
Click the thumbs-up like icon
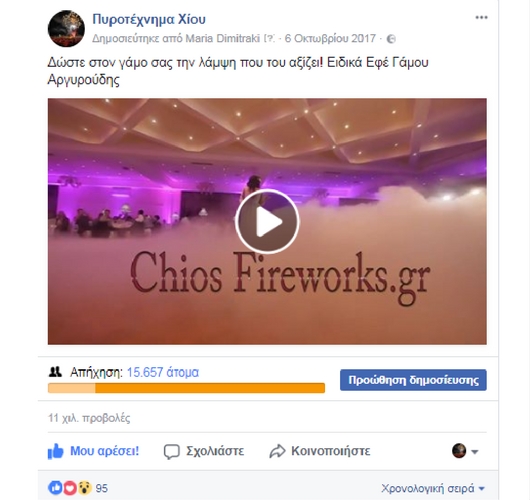coord(55,451)
